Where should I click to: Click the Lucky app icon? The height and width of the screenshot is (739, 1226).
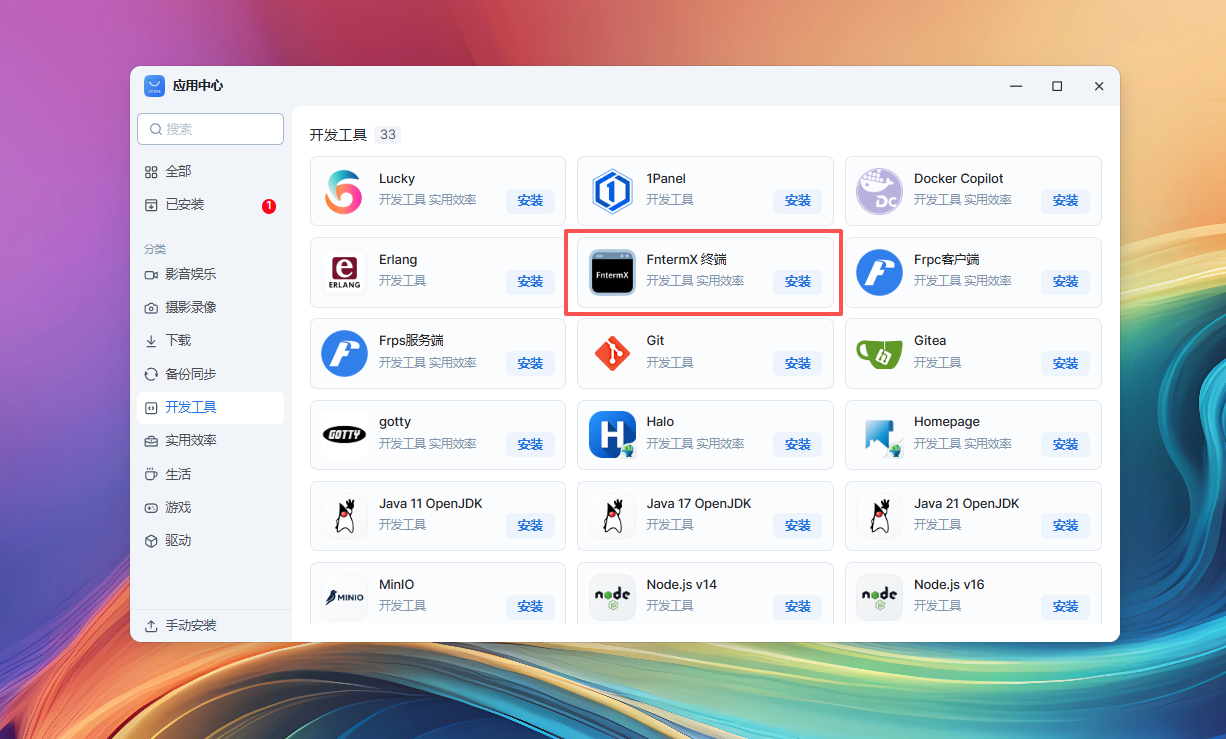point(344,191)
